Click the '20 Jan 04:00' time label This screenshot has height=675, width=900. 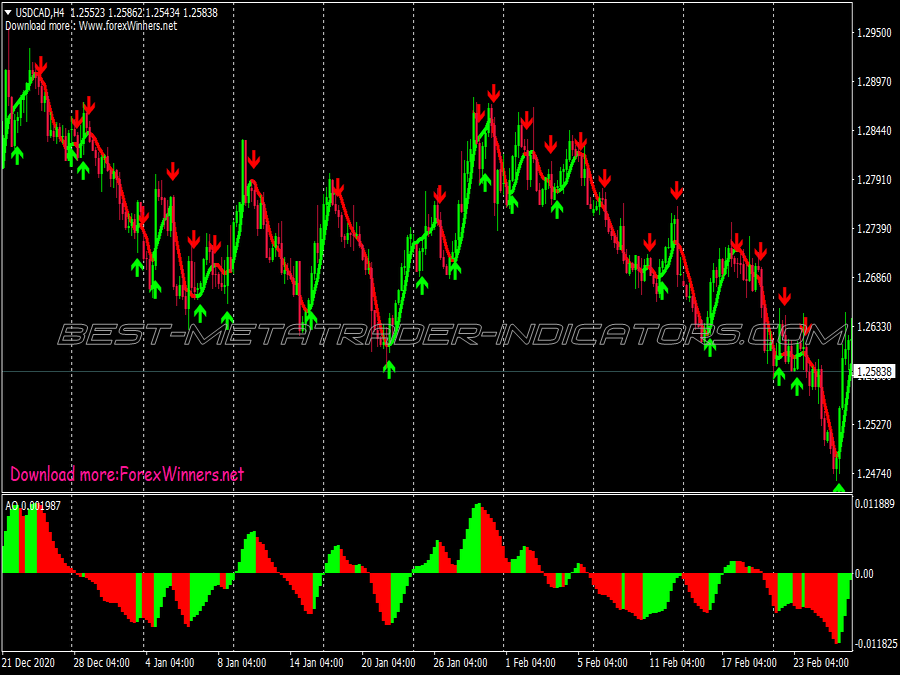388,663
